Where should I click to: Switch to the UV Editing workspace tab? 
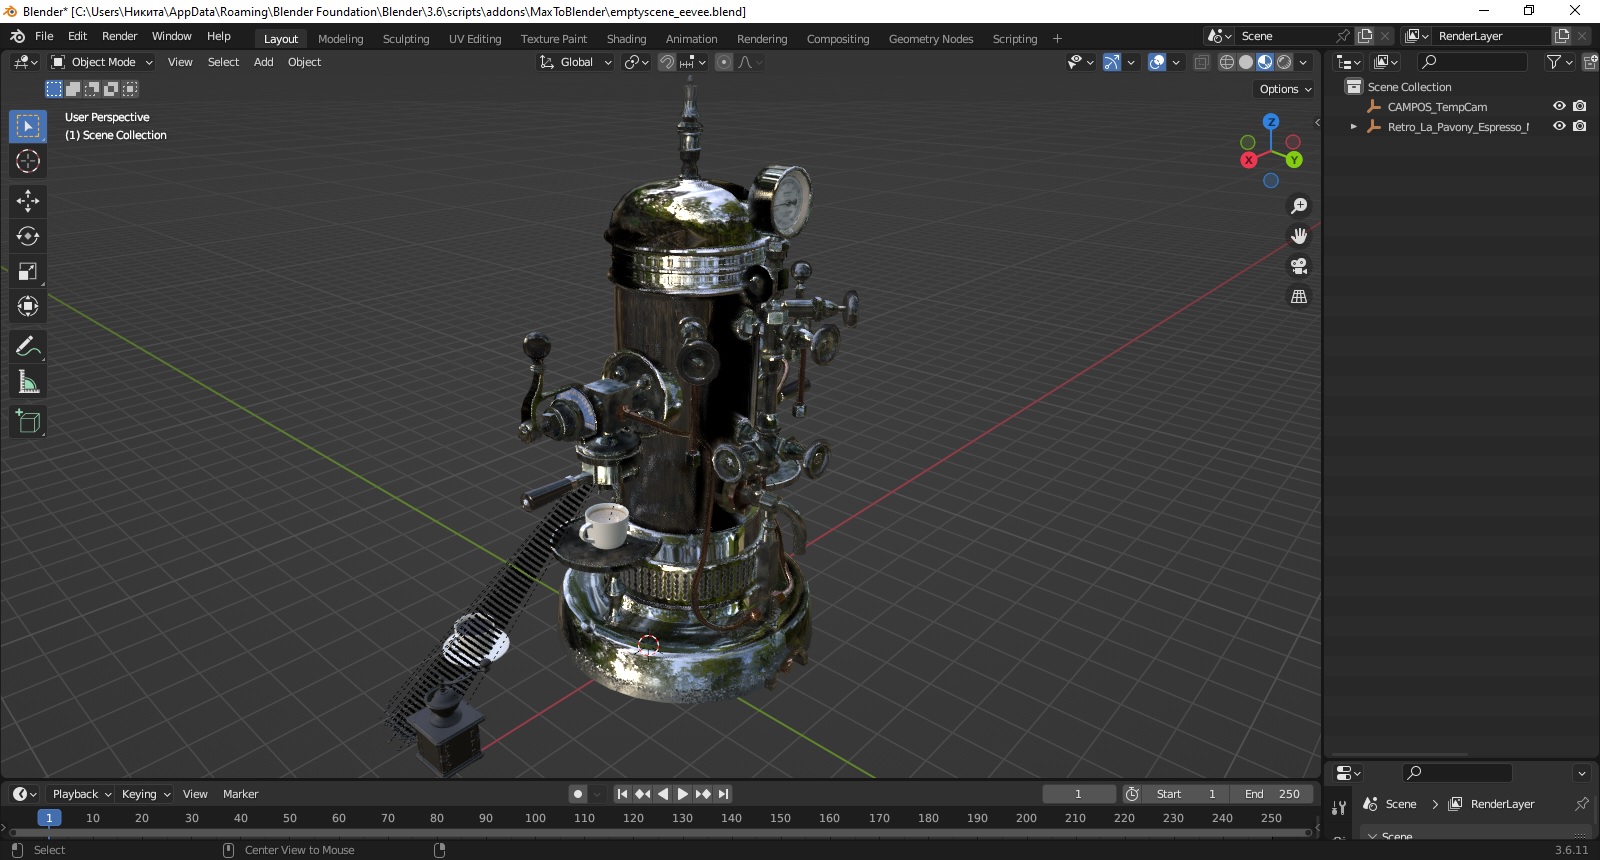click(x=475, y=39)
